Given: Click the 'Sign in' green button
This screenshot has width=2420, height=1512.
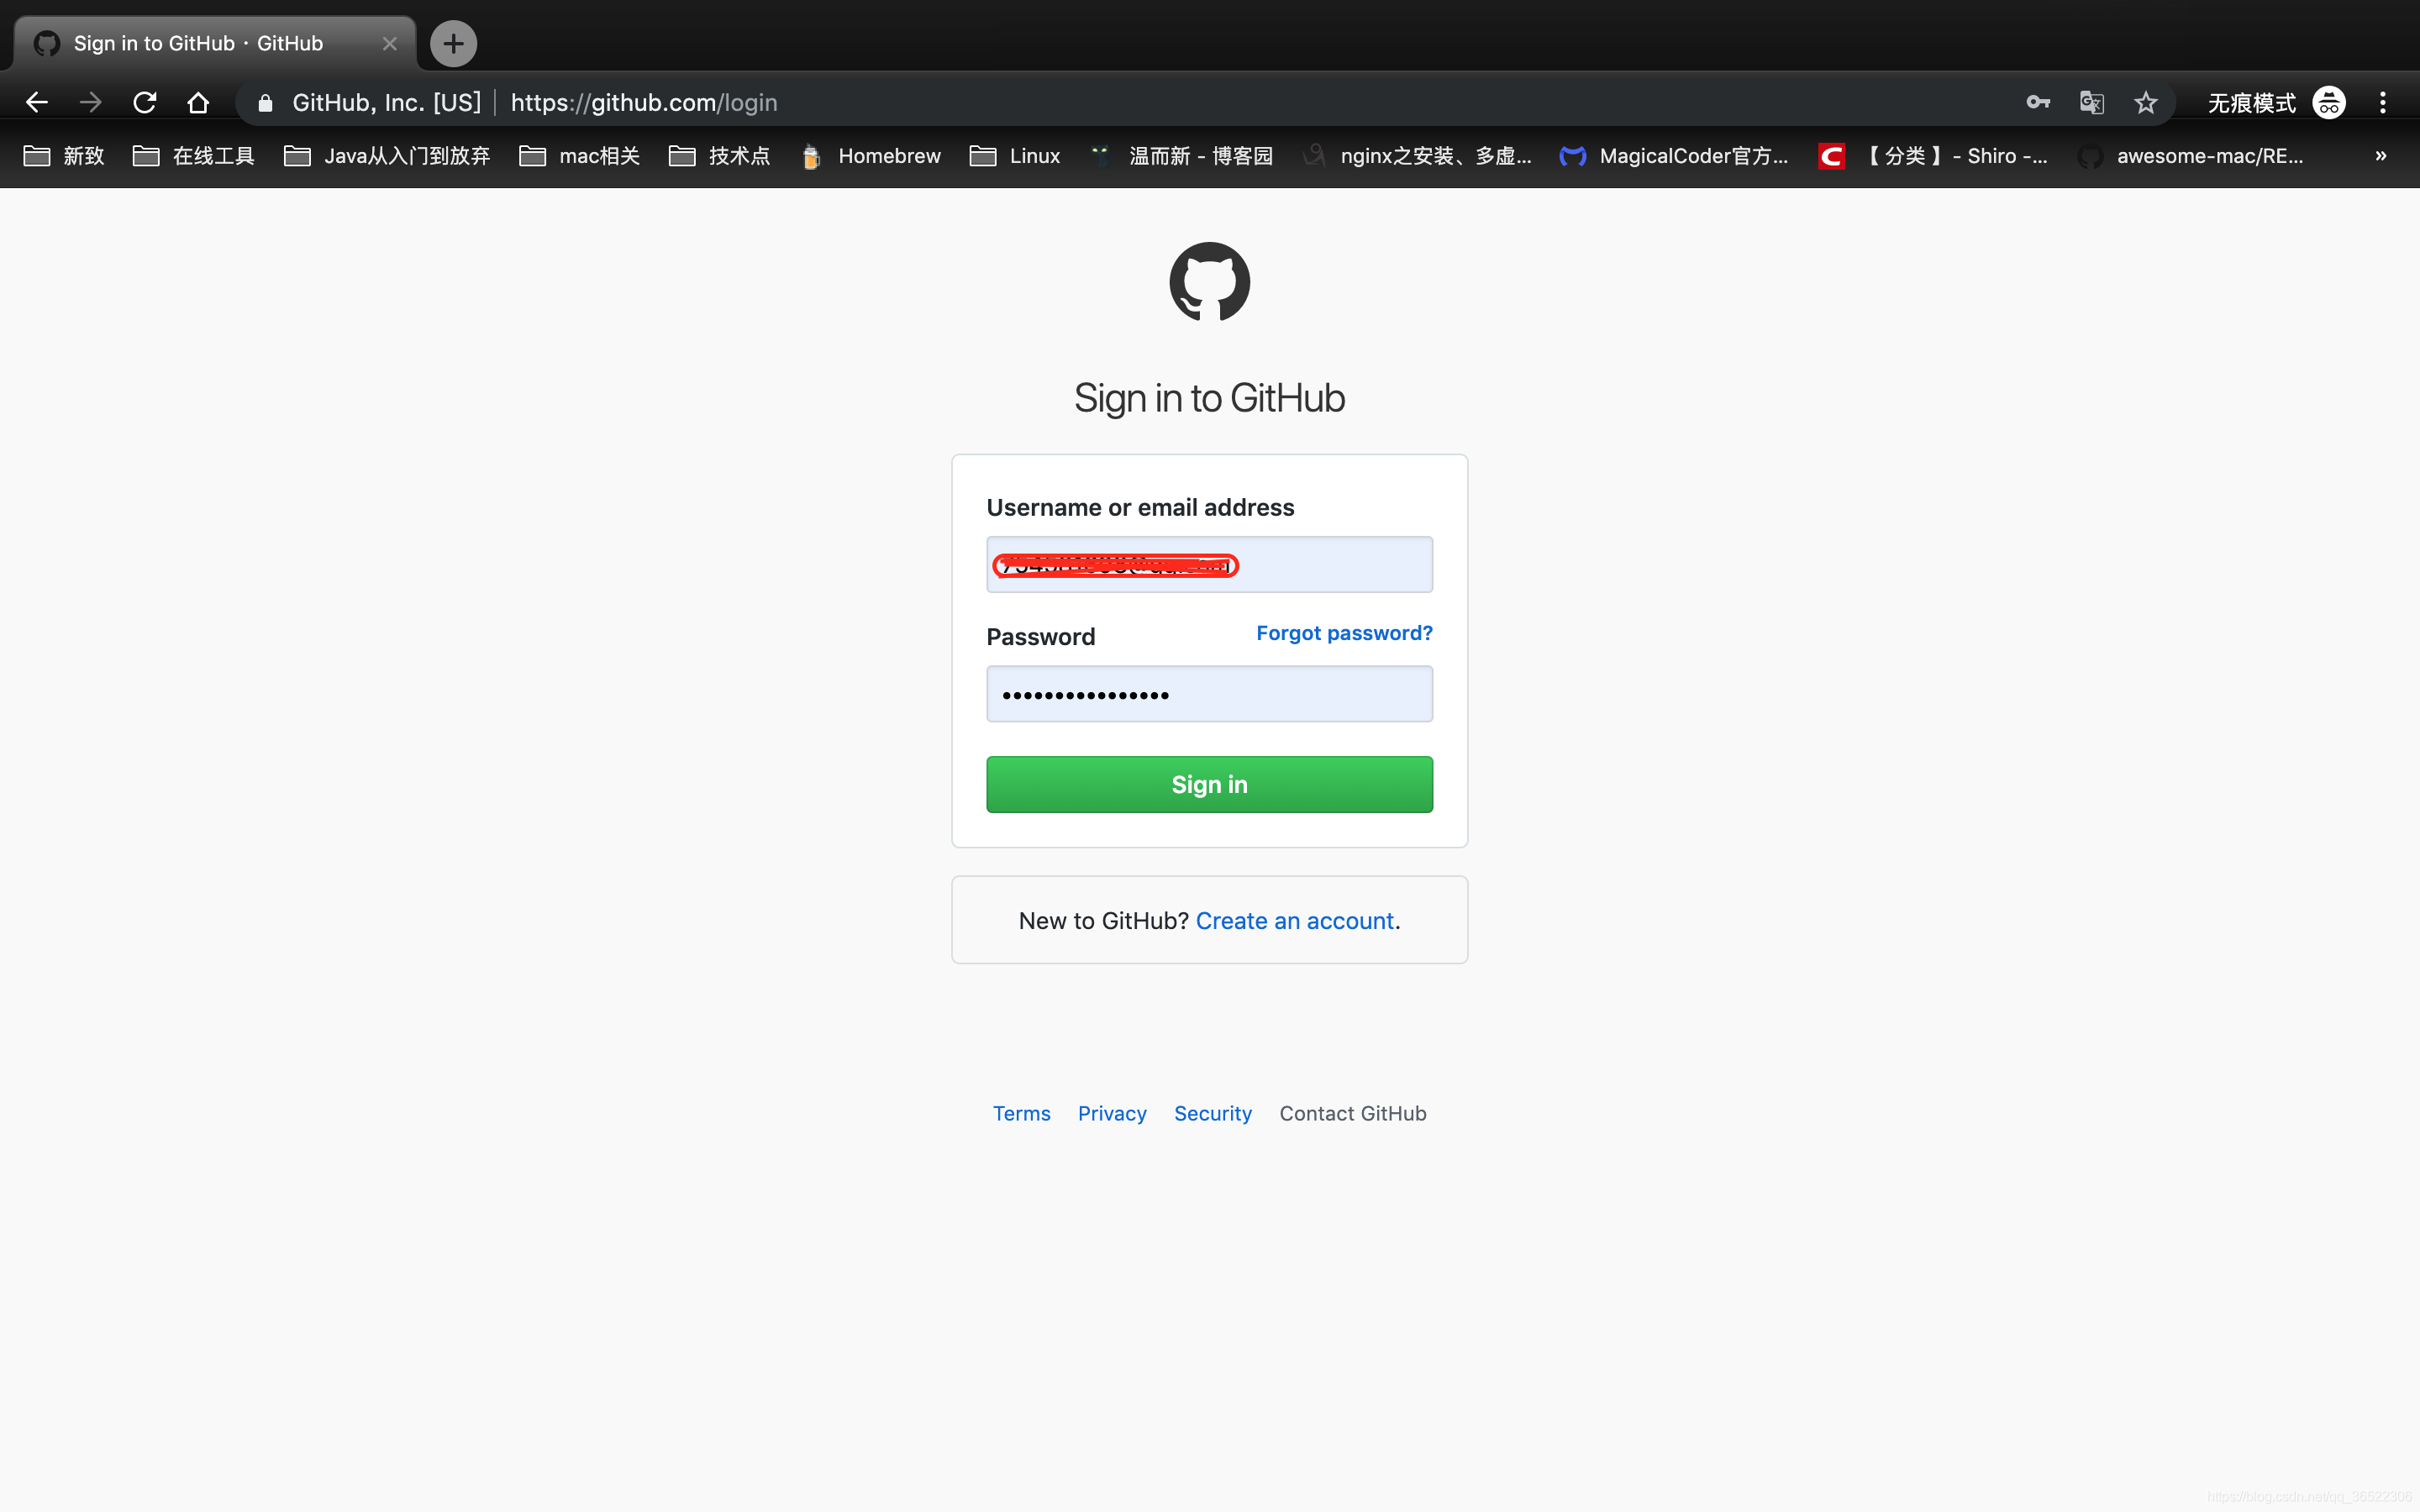Looking at the screenshot, I should 1209,784.
